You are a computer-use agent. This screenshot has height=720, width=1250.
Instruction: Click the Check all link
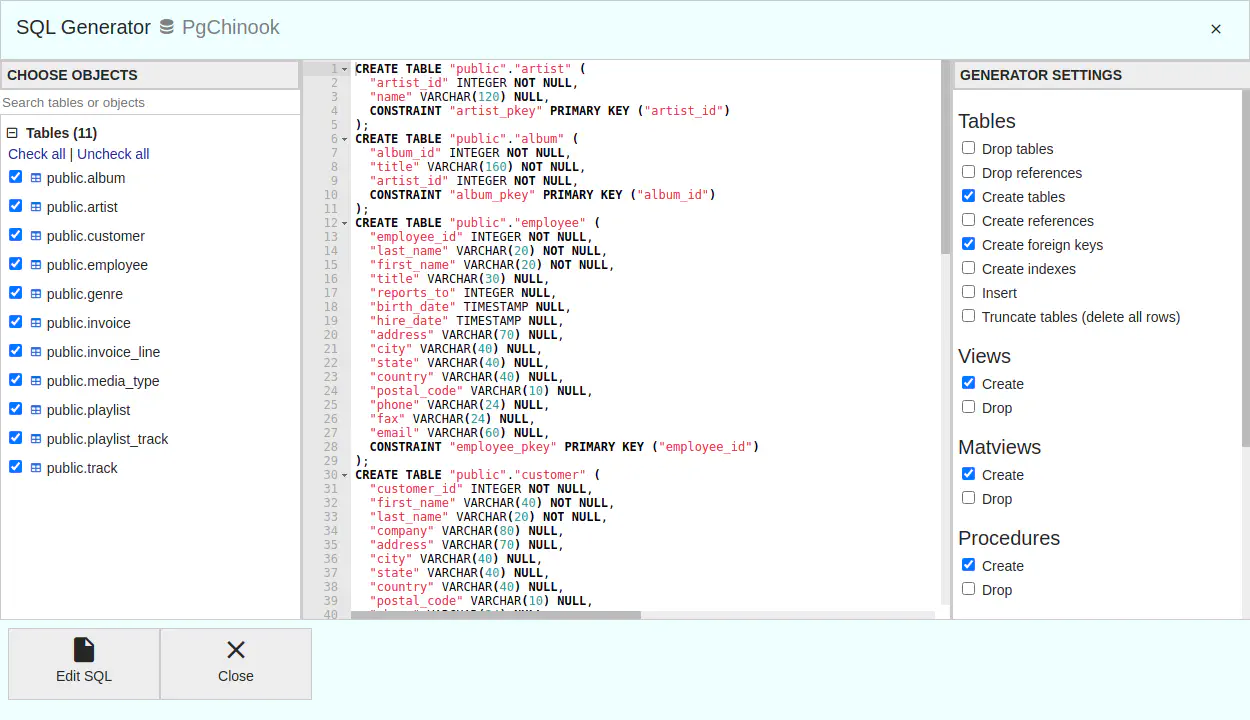[x=37, y=154]
